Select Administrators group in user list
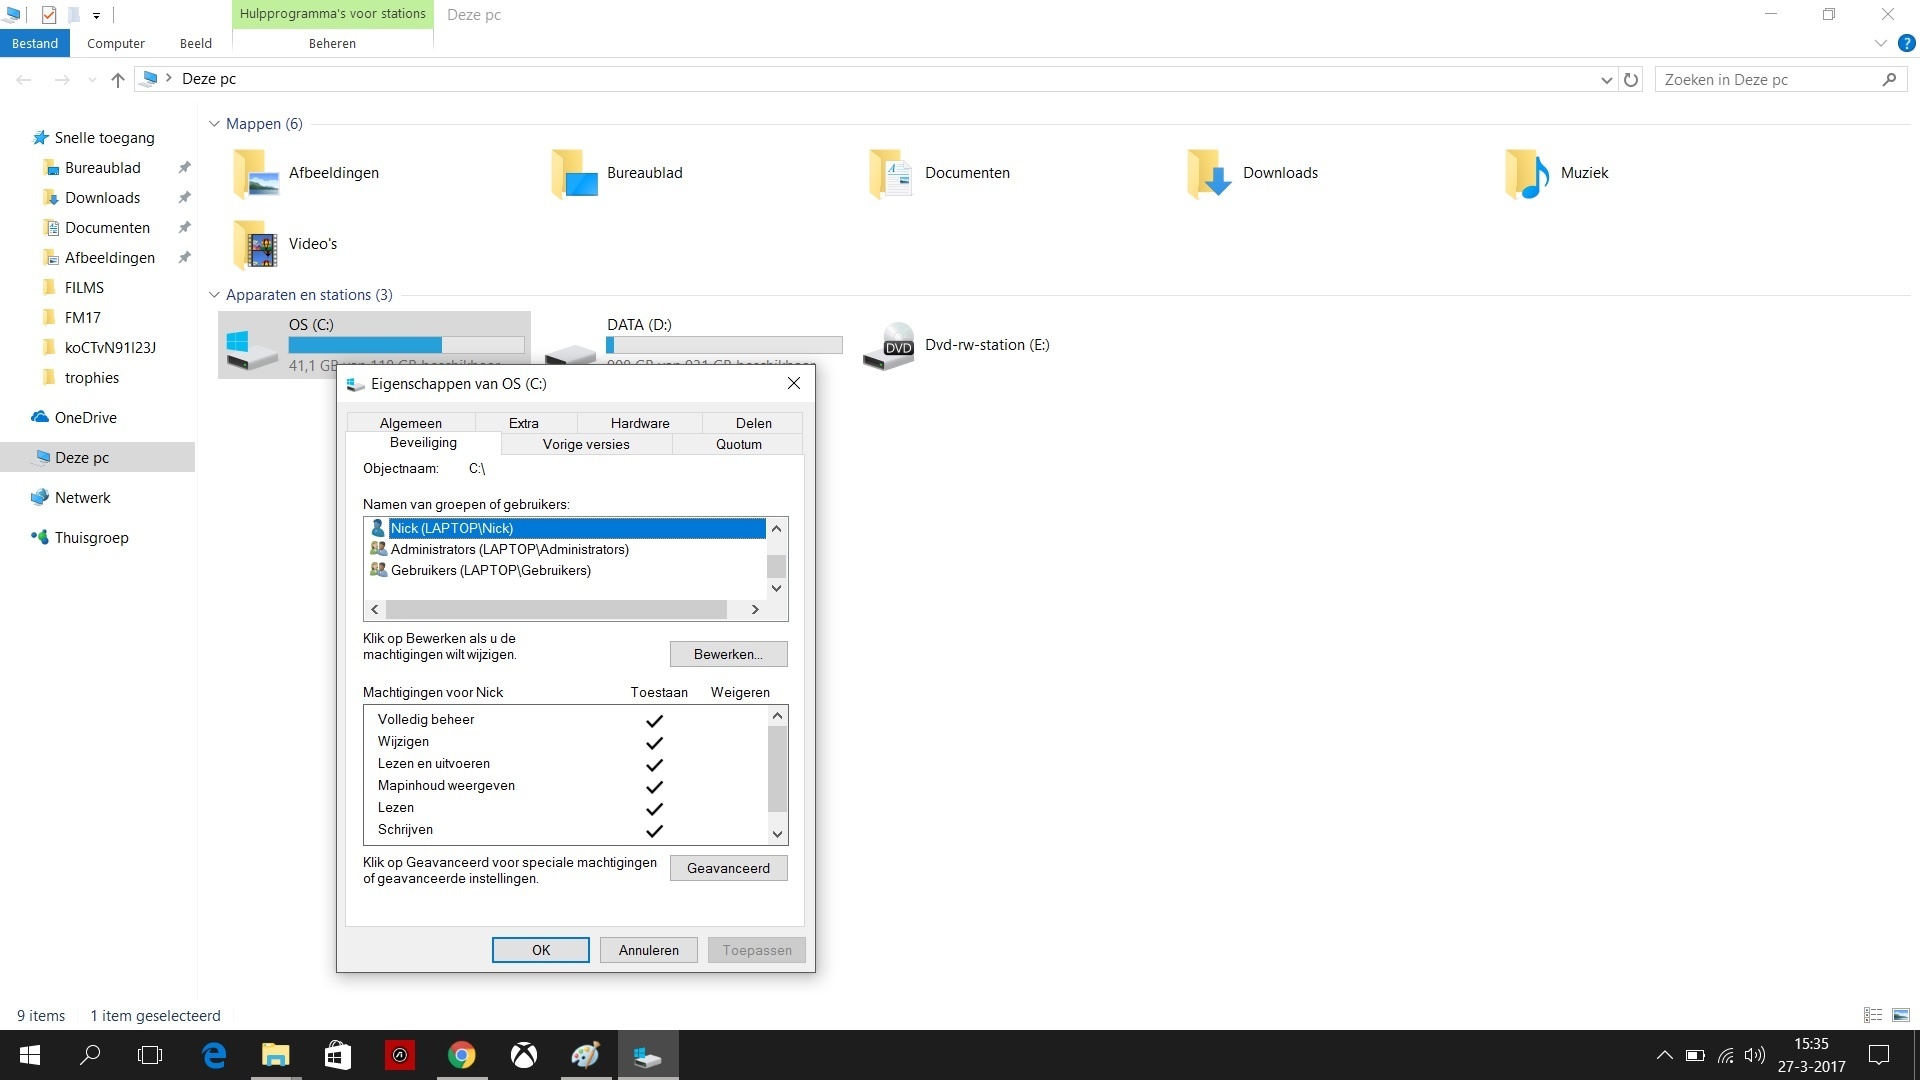Viewport: 1920px width, 1080px height. pos(509,550)
